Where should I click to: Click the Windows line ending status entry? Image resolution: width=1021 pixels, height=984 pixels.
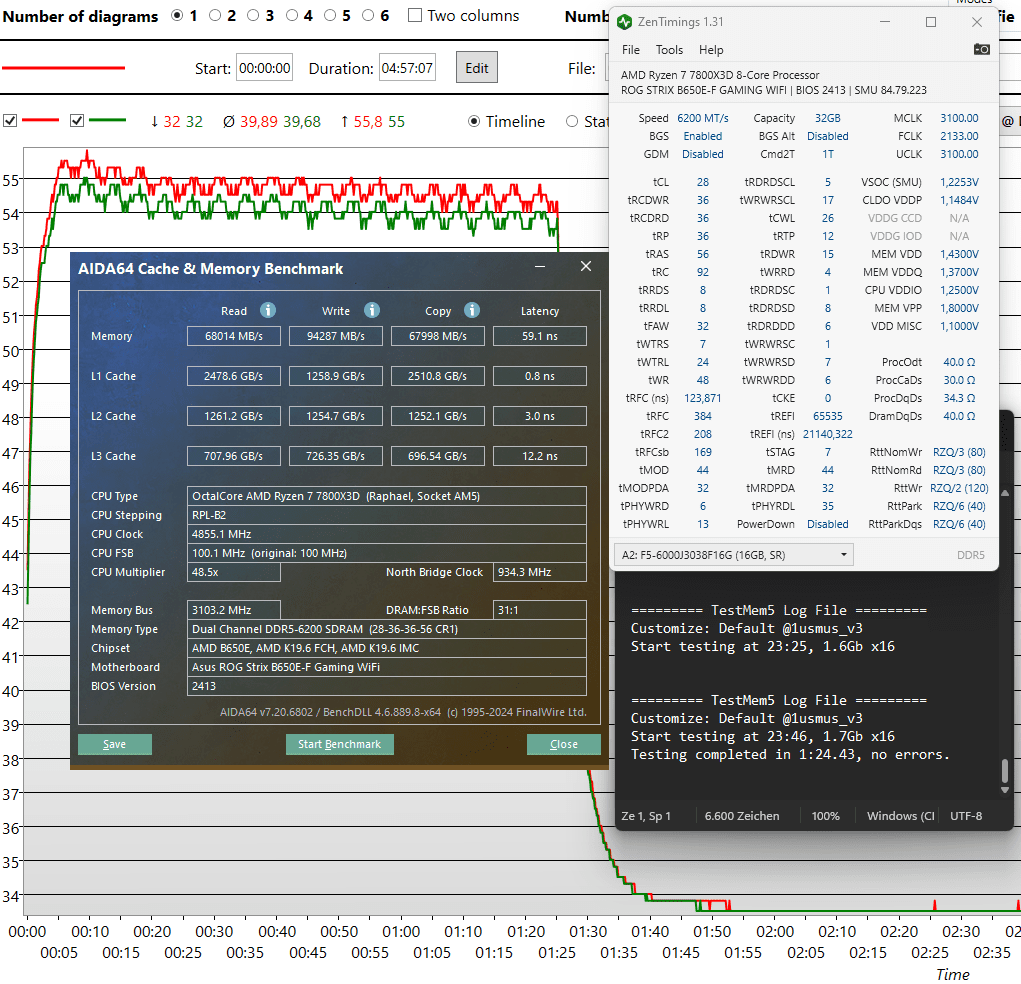pyautogui.click(x=901, y=816)
